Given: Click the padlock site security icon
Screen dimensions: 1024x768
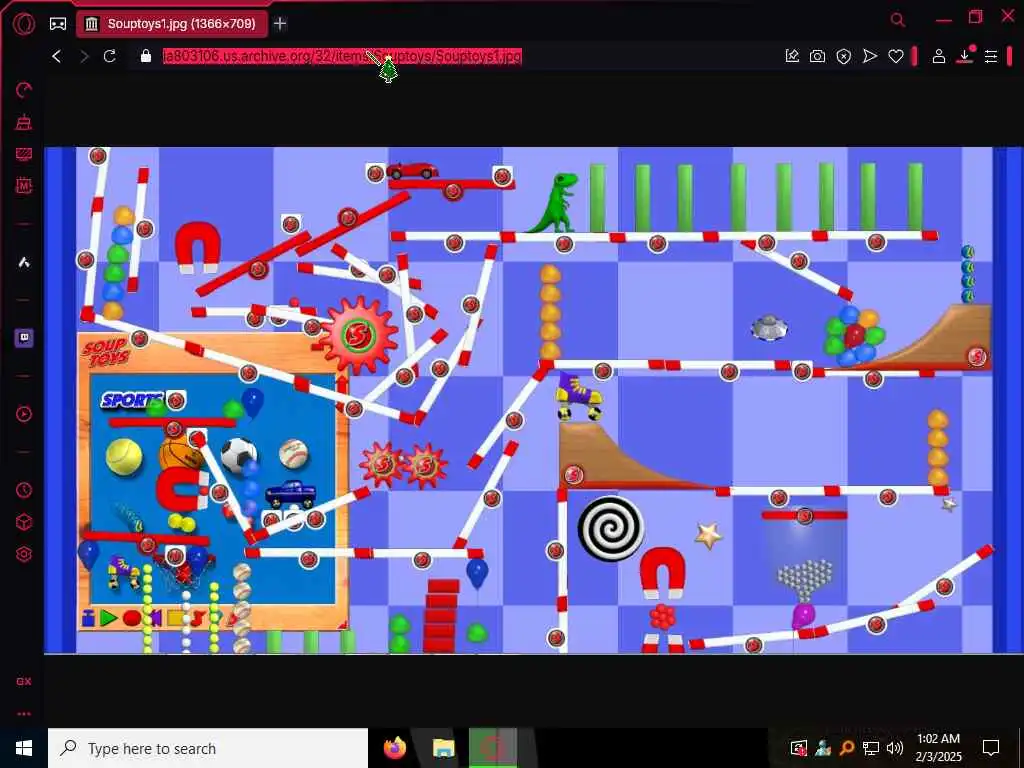Looking at the screenshot, I should (146, 56).
